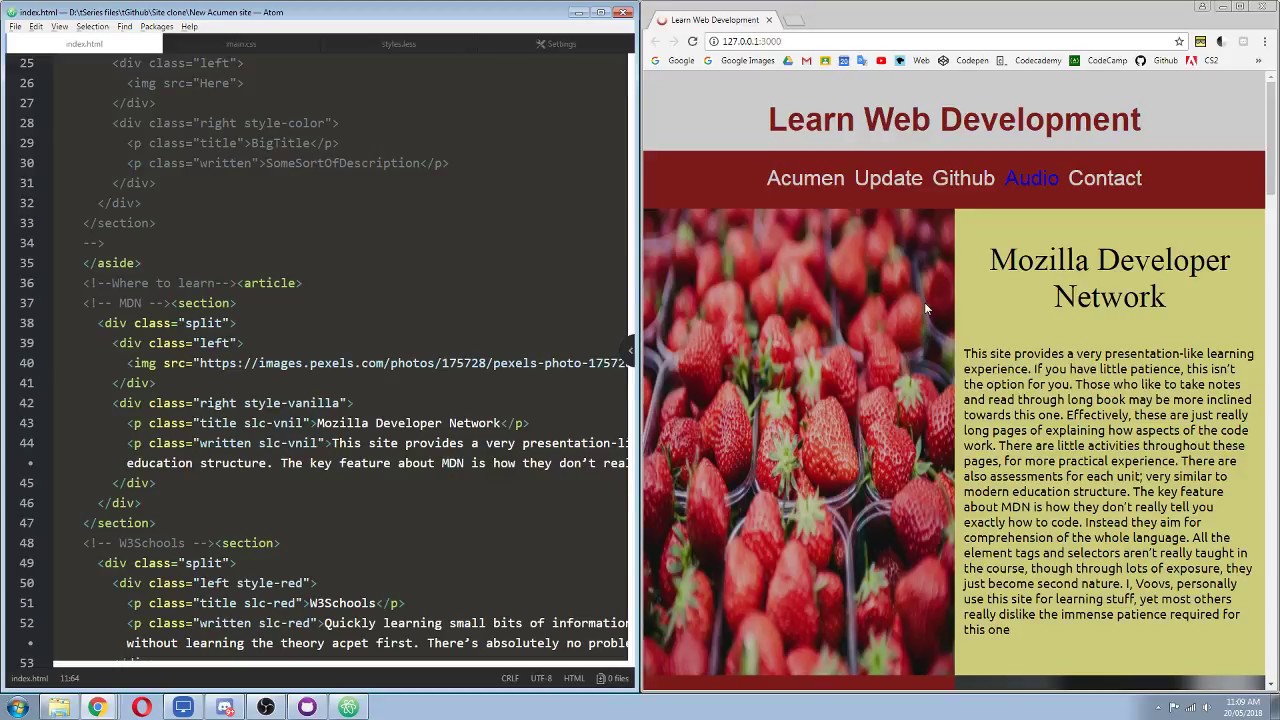1280x720 pixels.
Task: Change the HTML grammar selector
Action: tap(574, 678)
